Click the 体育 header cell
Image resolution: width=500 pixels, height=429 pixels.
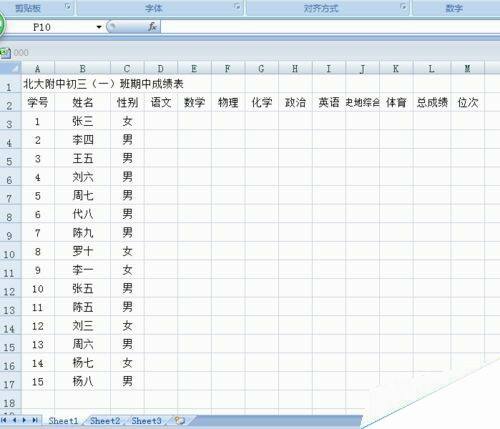tap(396, 102)
